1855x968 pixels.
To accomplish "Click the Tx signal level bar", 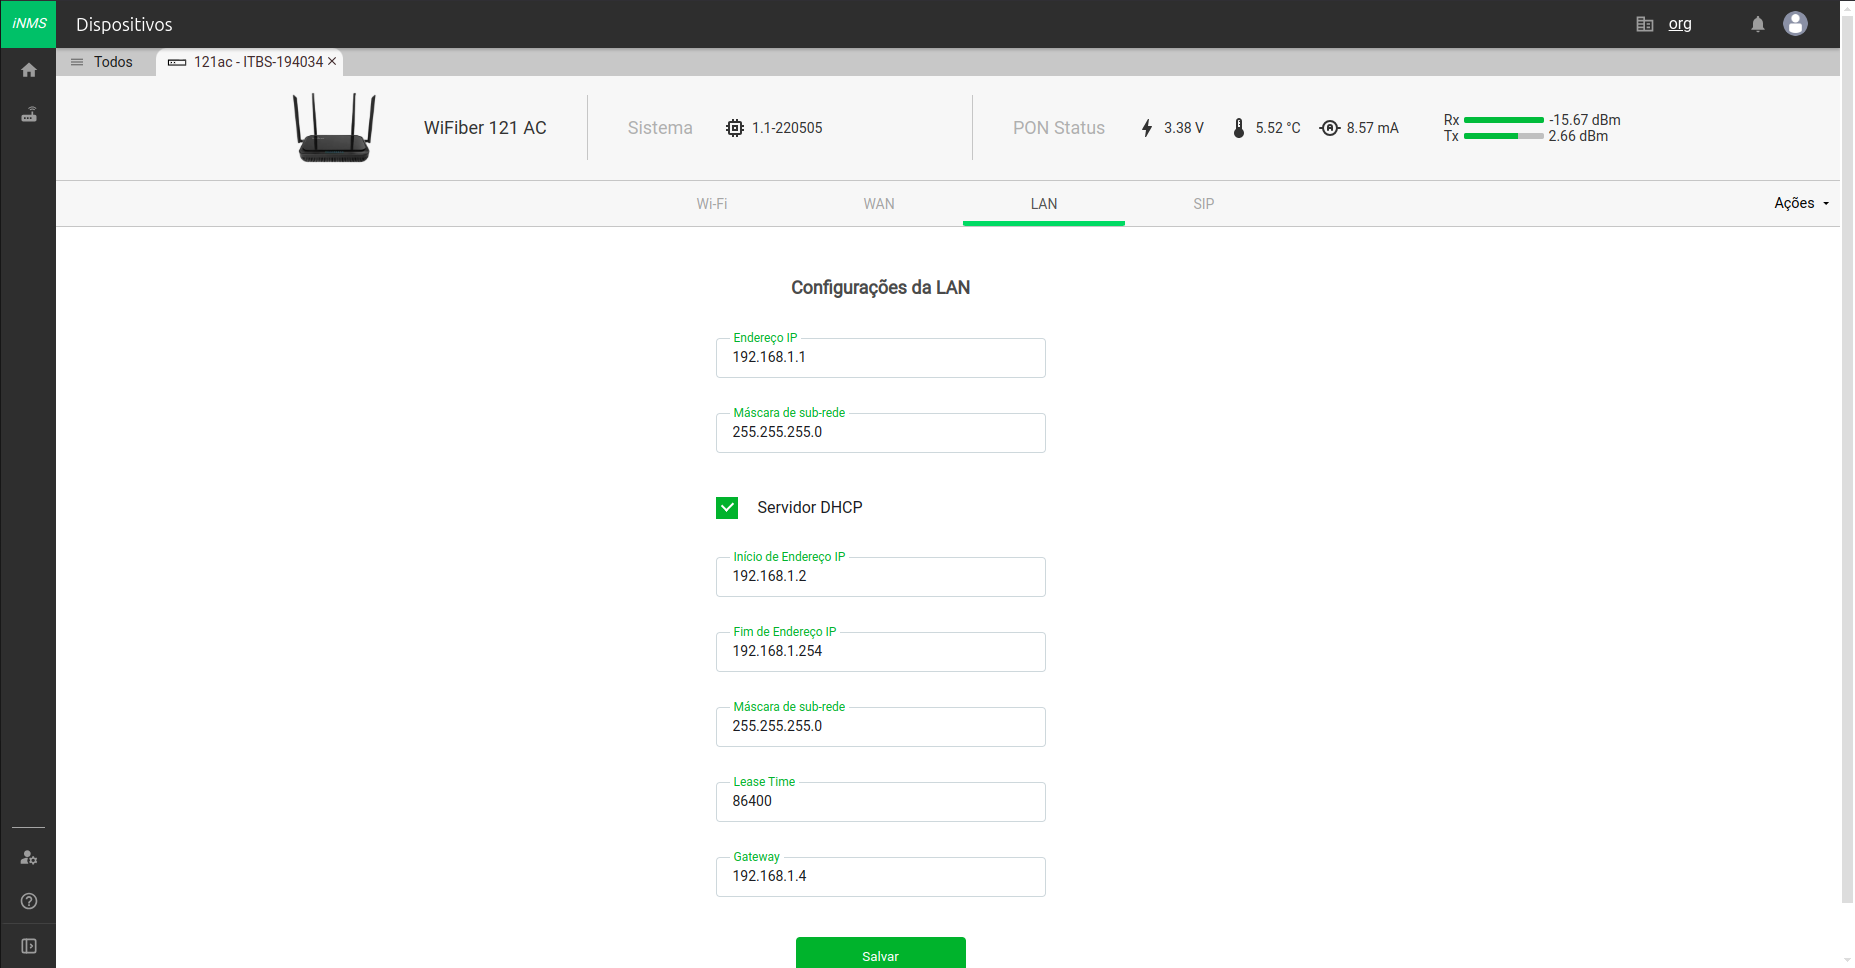I will click(x=1503, y=136).
